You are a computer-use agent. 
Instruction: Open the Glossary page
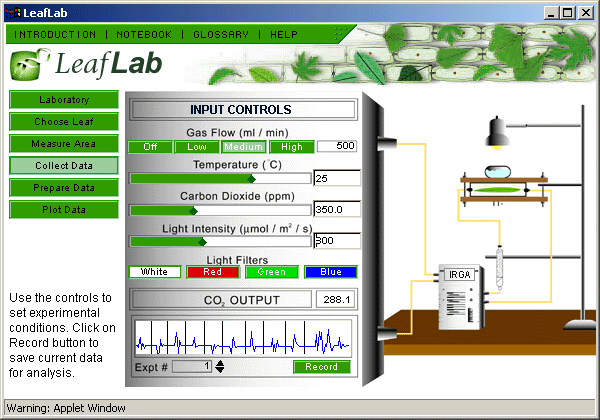218,34
